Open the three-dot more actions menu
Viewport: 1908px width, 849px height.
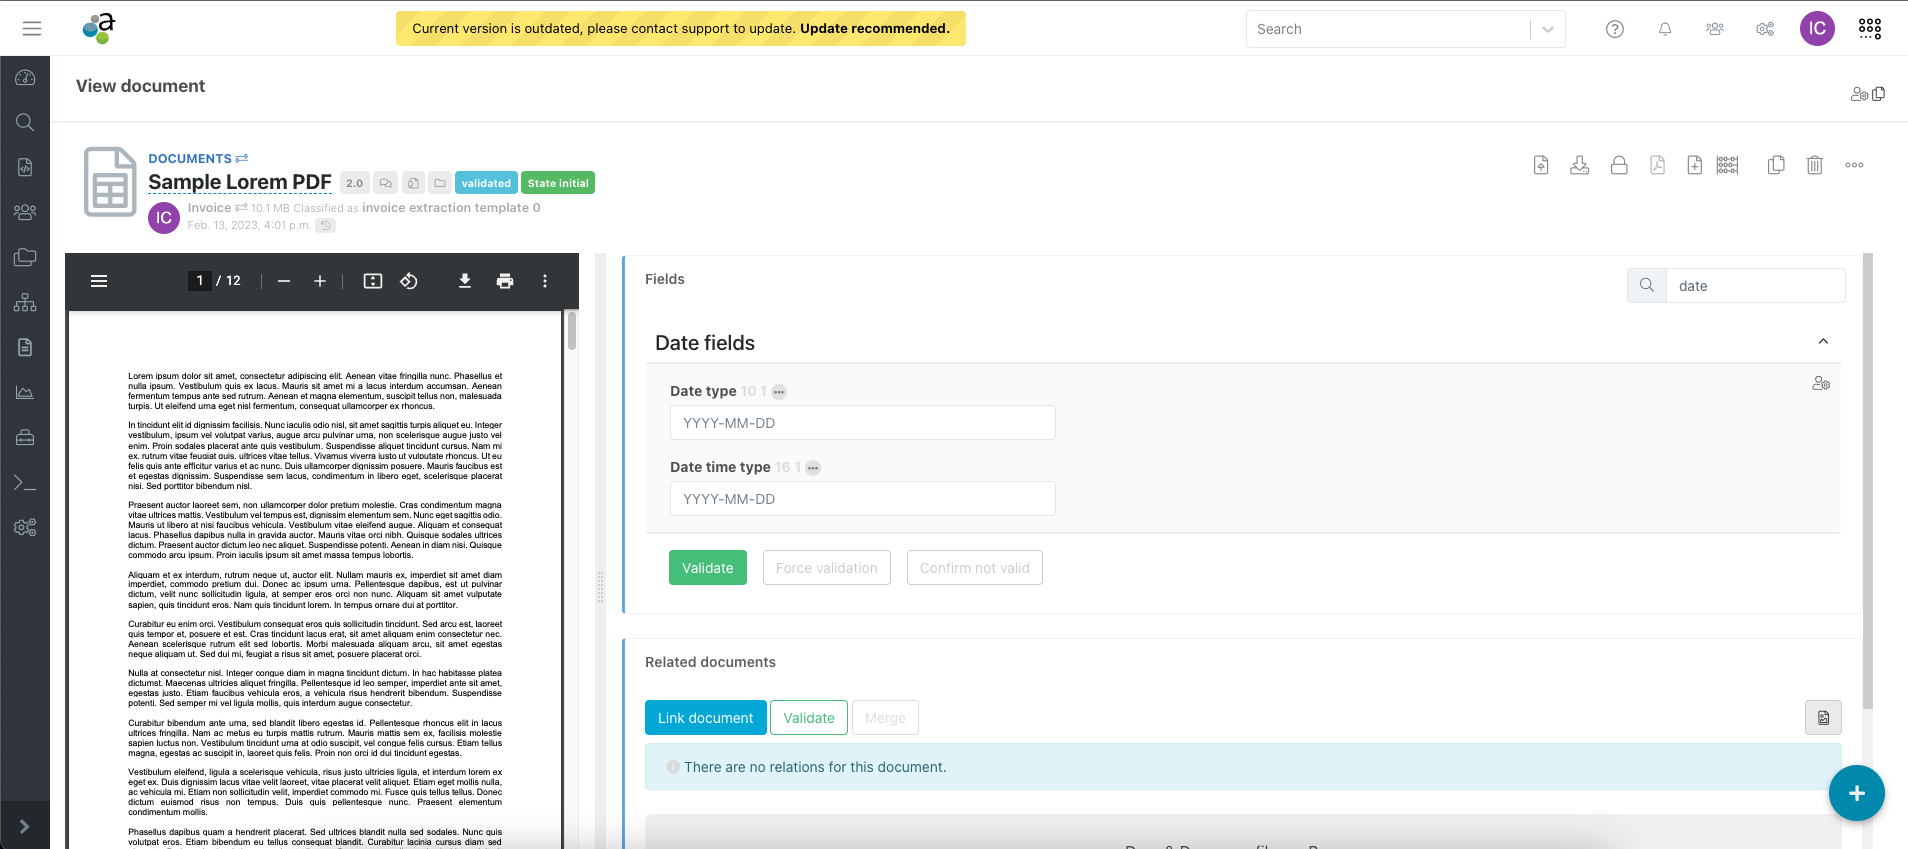point(1854,166)
